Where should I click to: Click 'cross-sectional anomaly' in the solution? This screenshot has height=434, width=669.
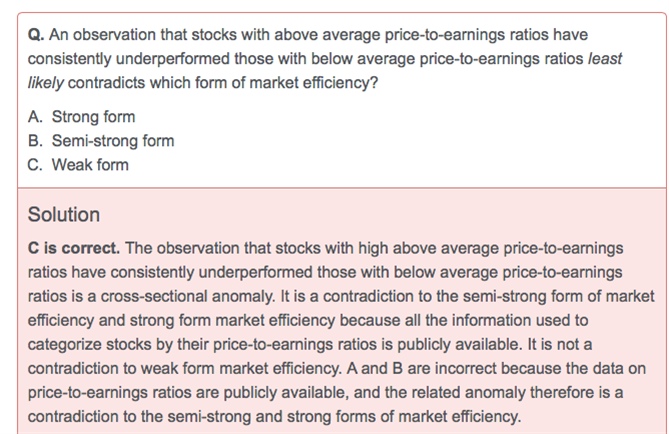(x=188, y=296)
